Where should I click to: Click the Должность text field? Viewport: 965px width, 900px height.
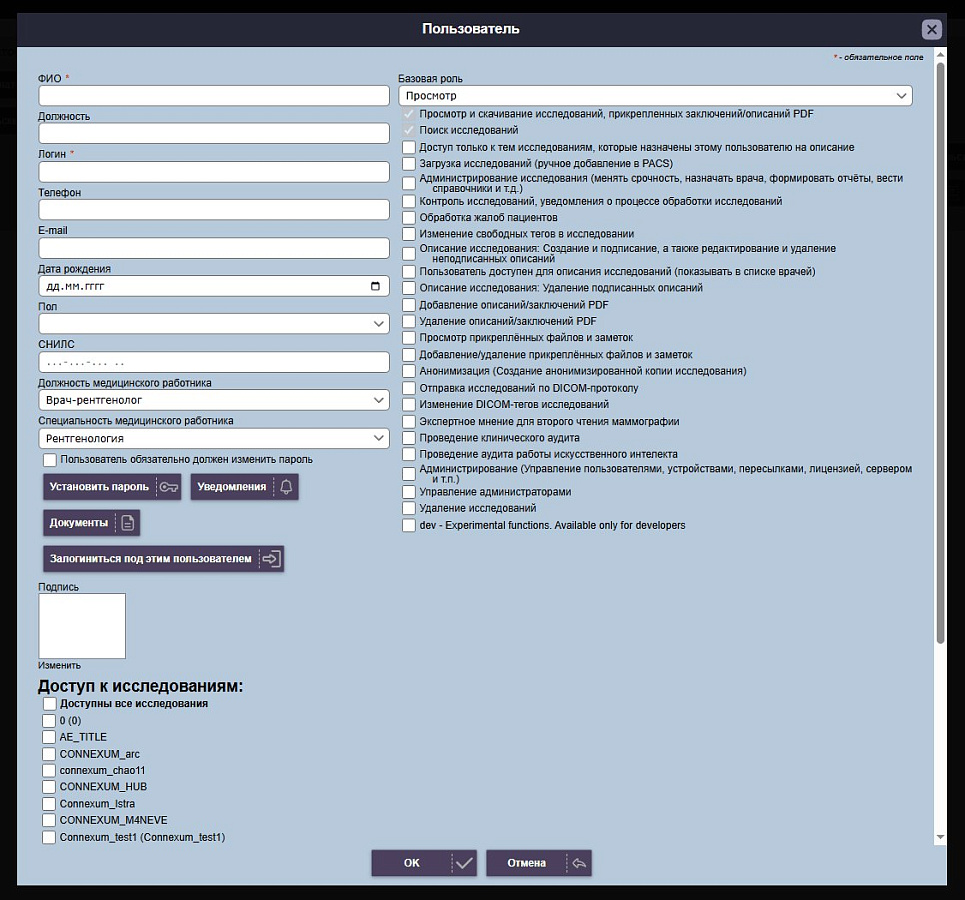coord(214,133)
